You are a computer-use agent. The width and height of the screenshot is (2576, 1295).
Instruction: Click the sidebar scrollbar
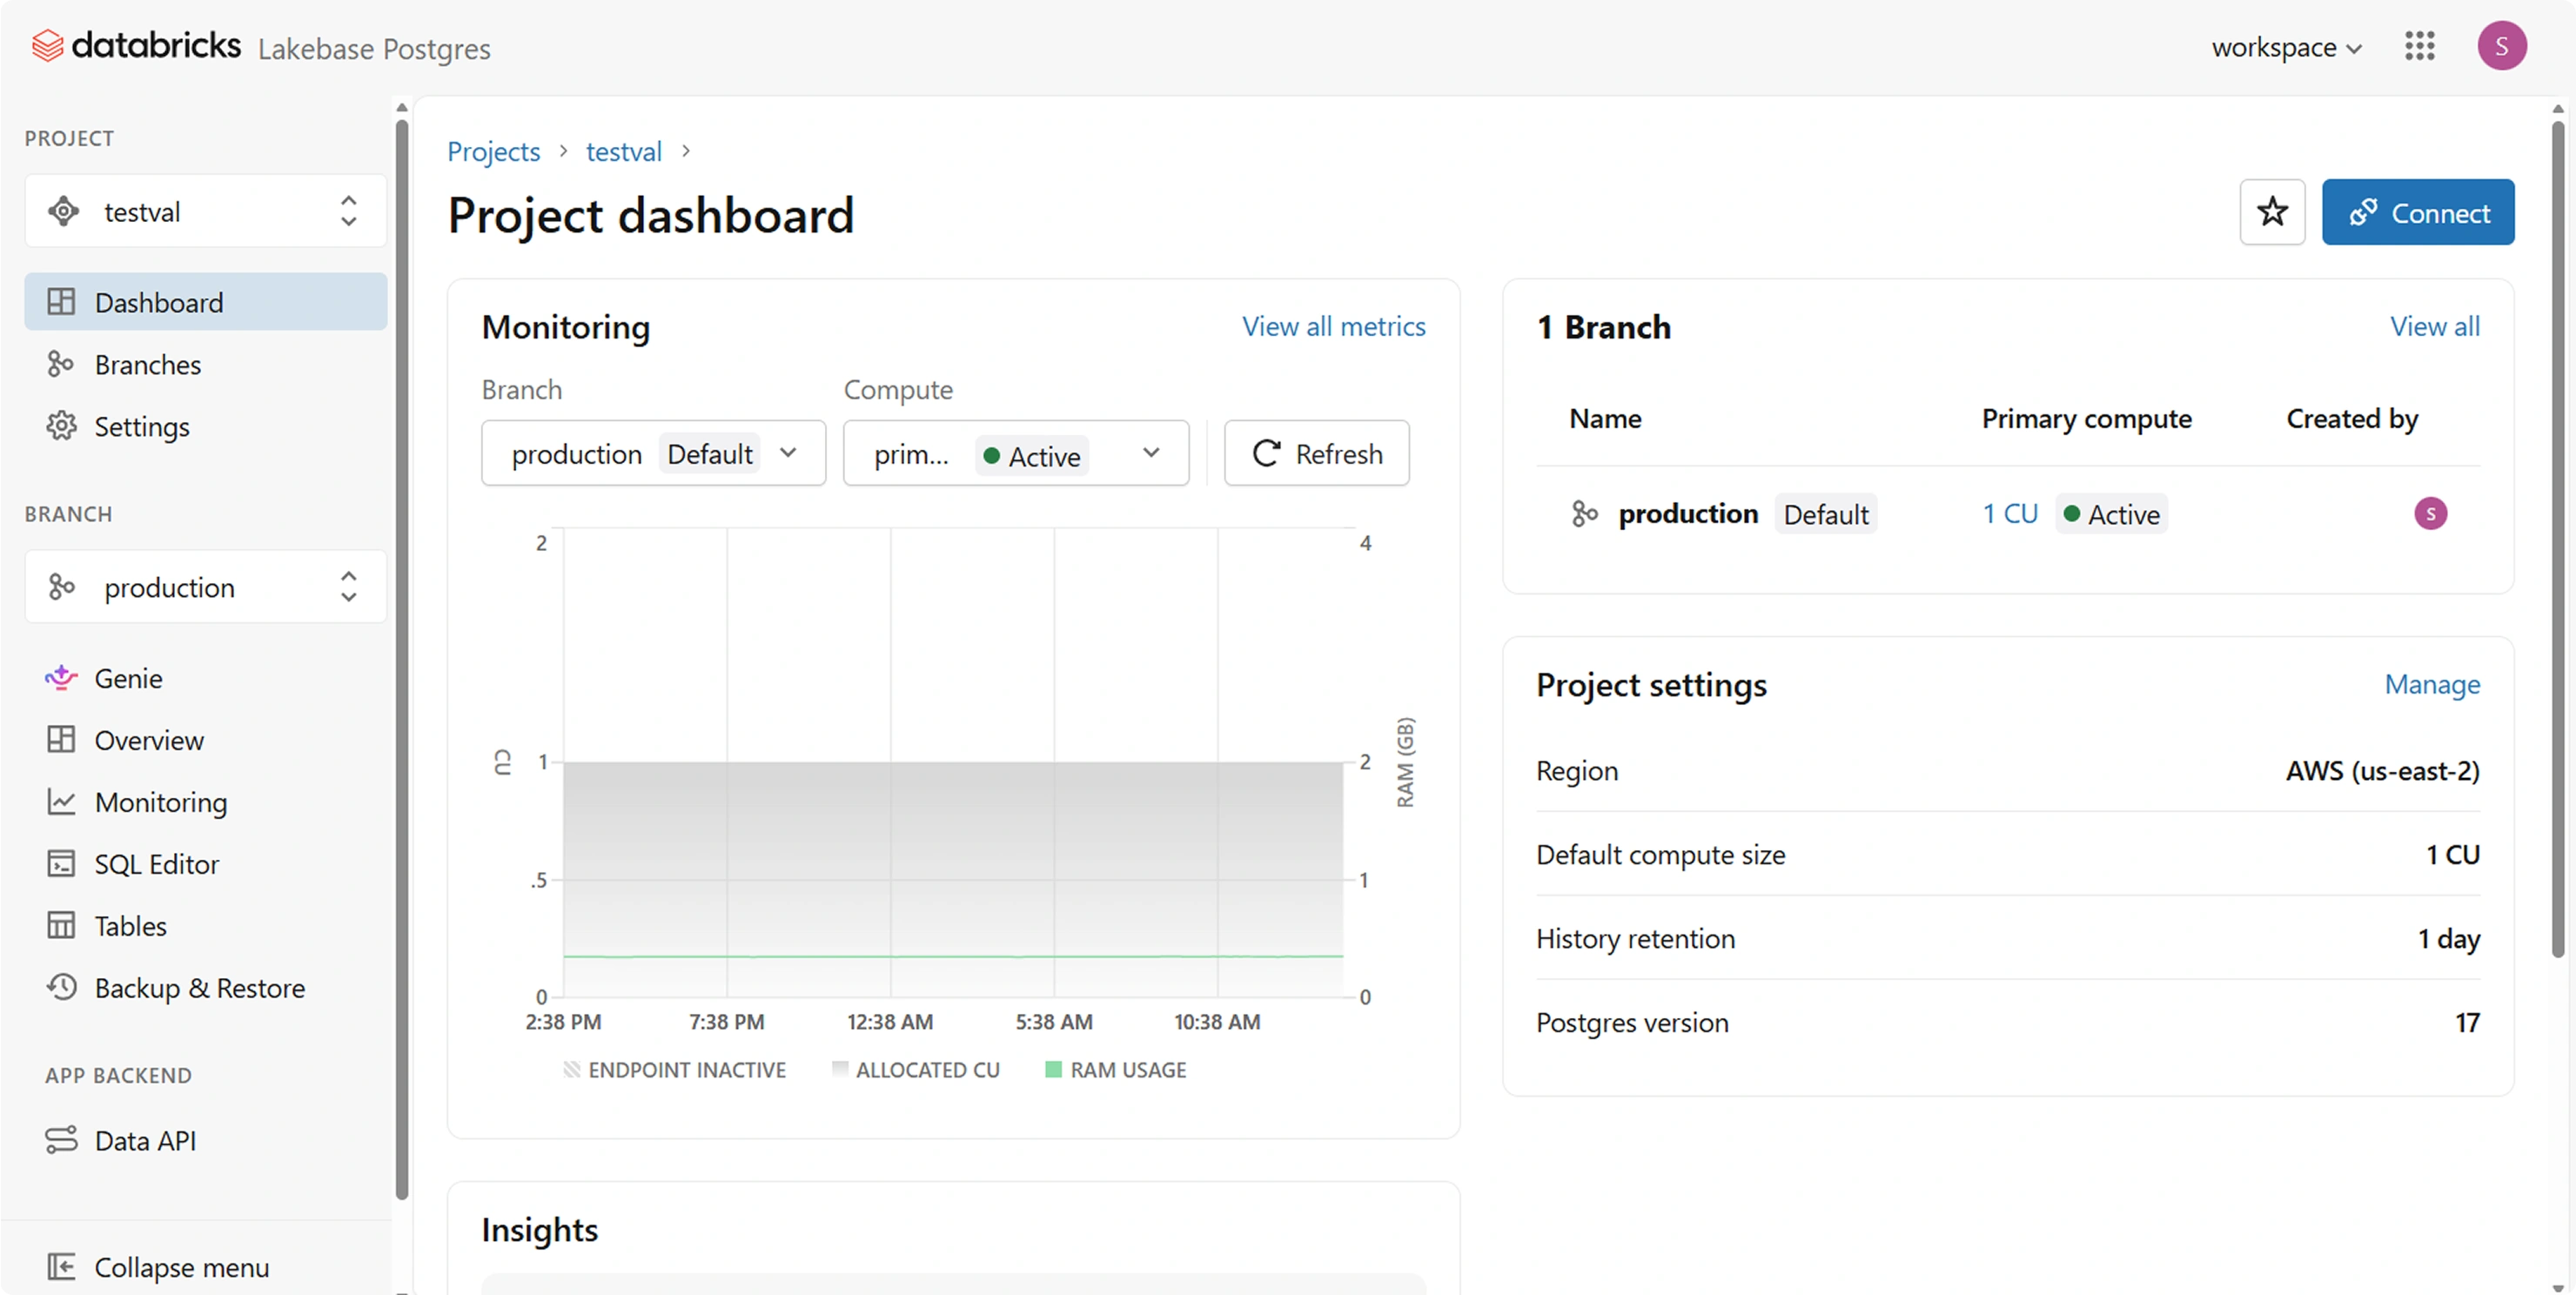tap(402, 660)
